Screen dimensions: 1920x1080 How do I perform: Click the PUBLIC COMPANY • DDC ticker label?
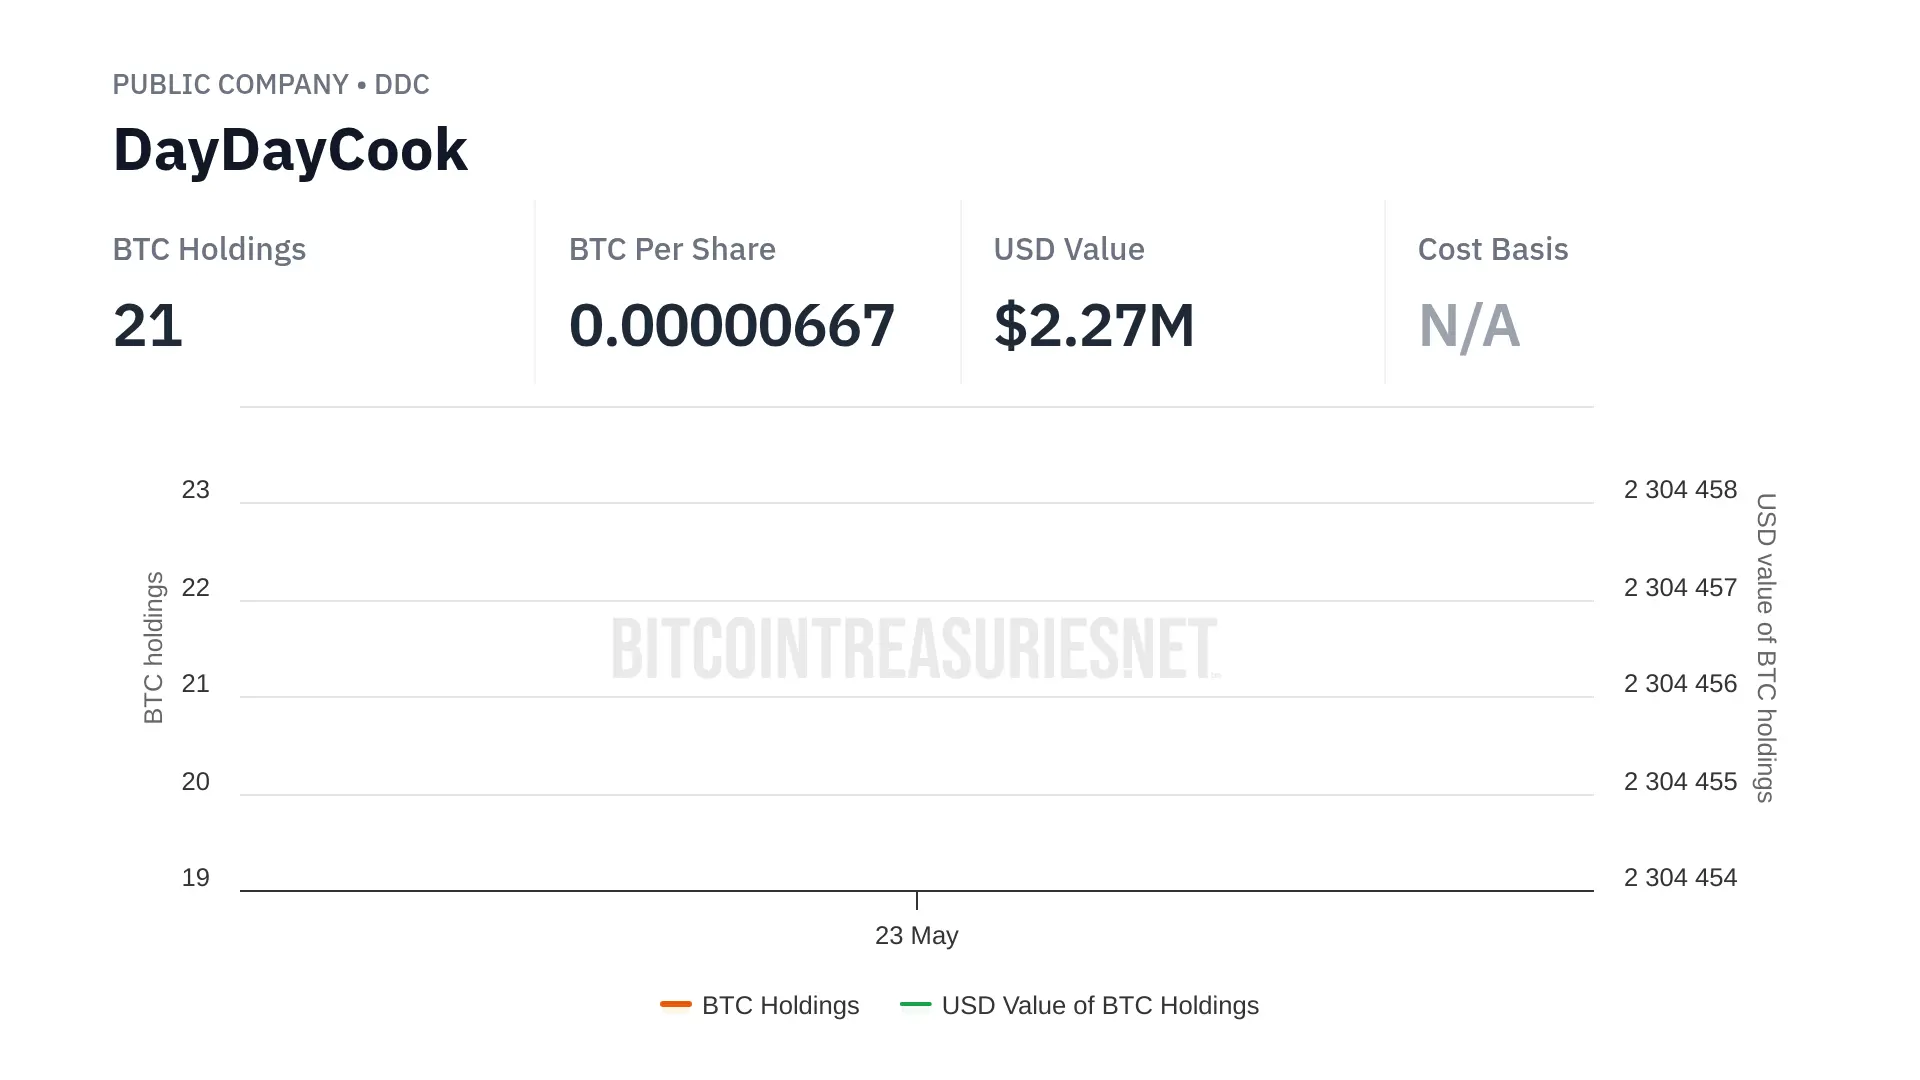271,85
